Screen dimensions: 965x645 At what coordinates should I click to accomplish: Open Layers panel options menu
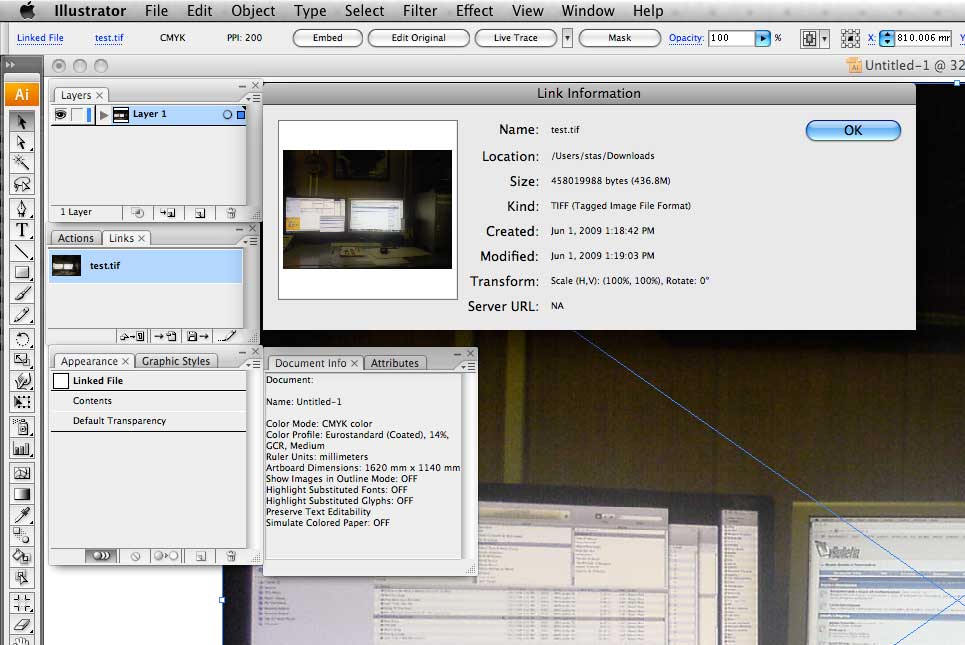click(253, 98)
